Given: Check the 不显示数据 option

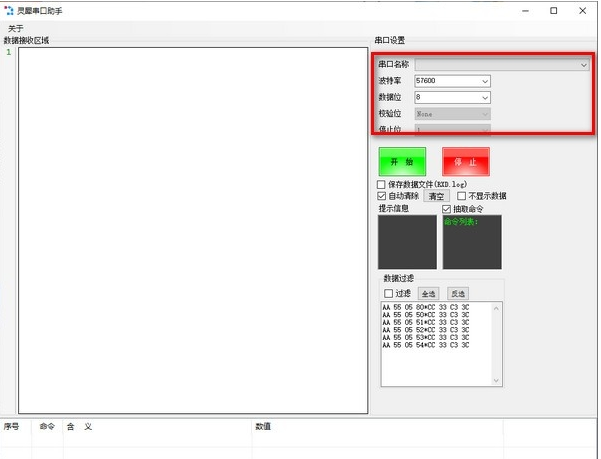Looking at the screenshot, I should (461, 196).
